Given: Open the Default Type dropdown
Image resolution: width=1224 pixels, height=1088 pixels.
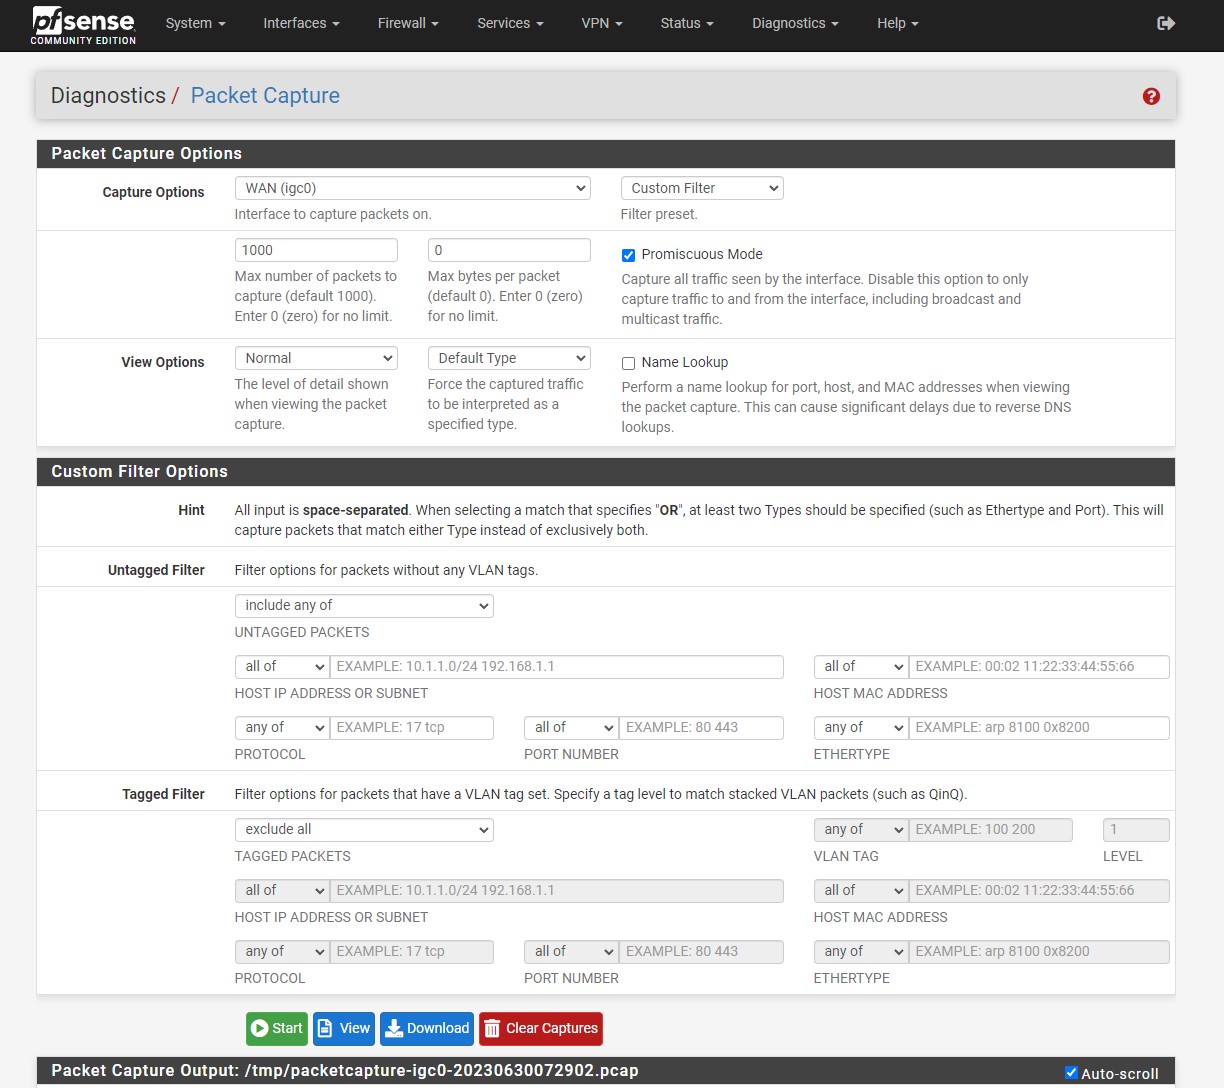Looking at the screenshot, I should (509, 358).
